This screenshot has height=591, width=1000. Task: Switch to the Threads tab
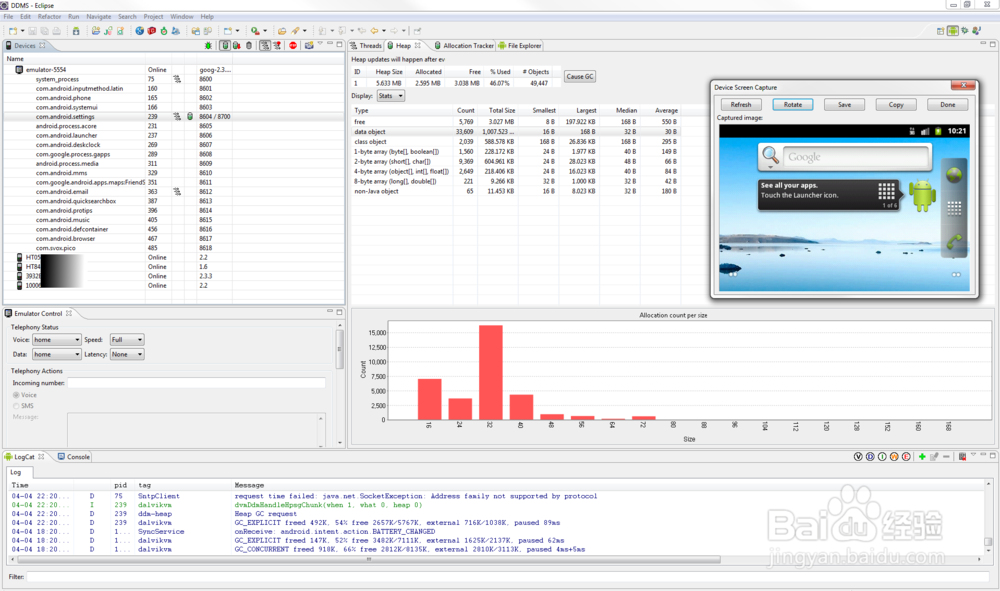[x=366, y=46]
